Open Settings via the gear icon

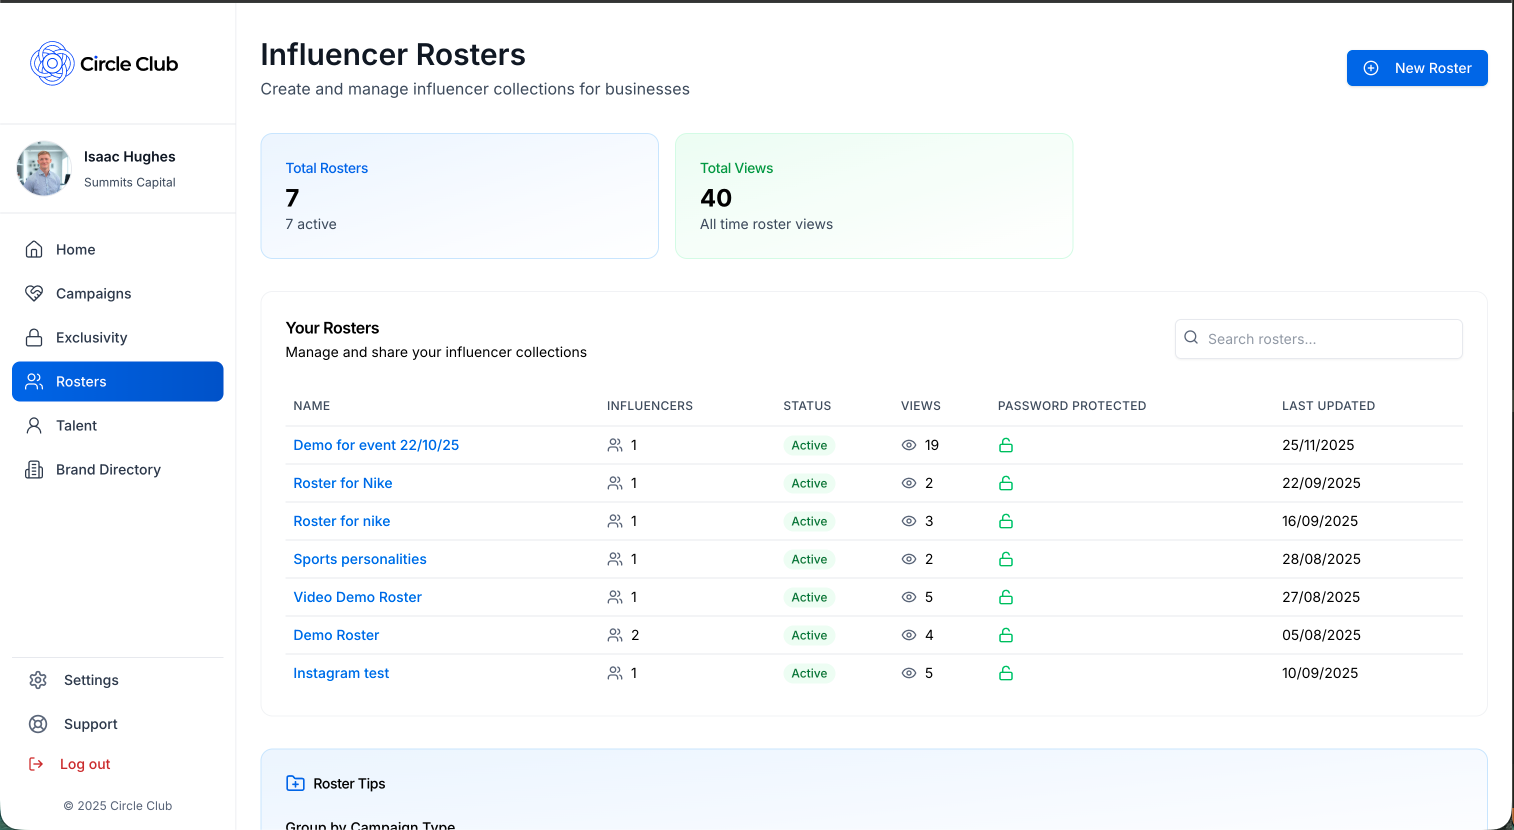click(x=38, y=679)
